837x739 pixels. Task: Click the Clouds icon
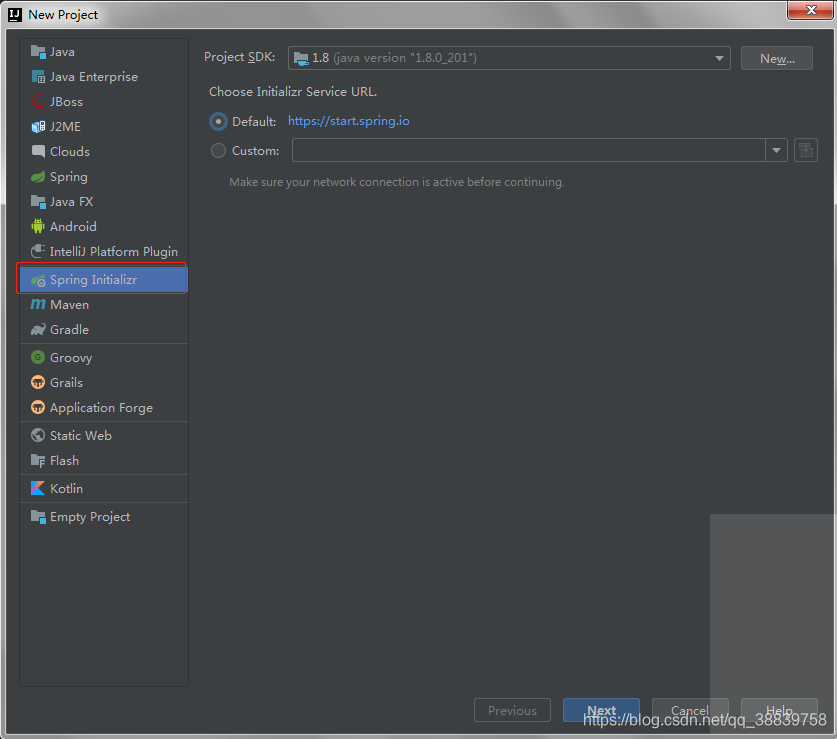[38, 152]
